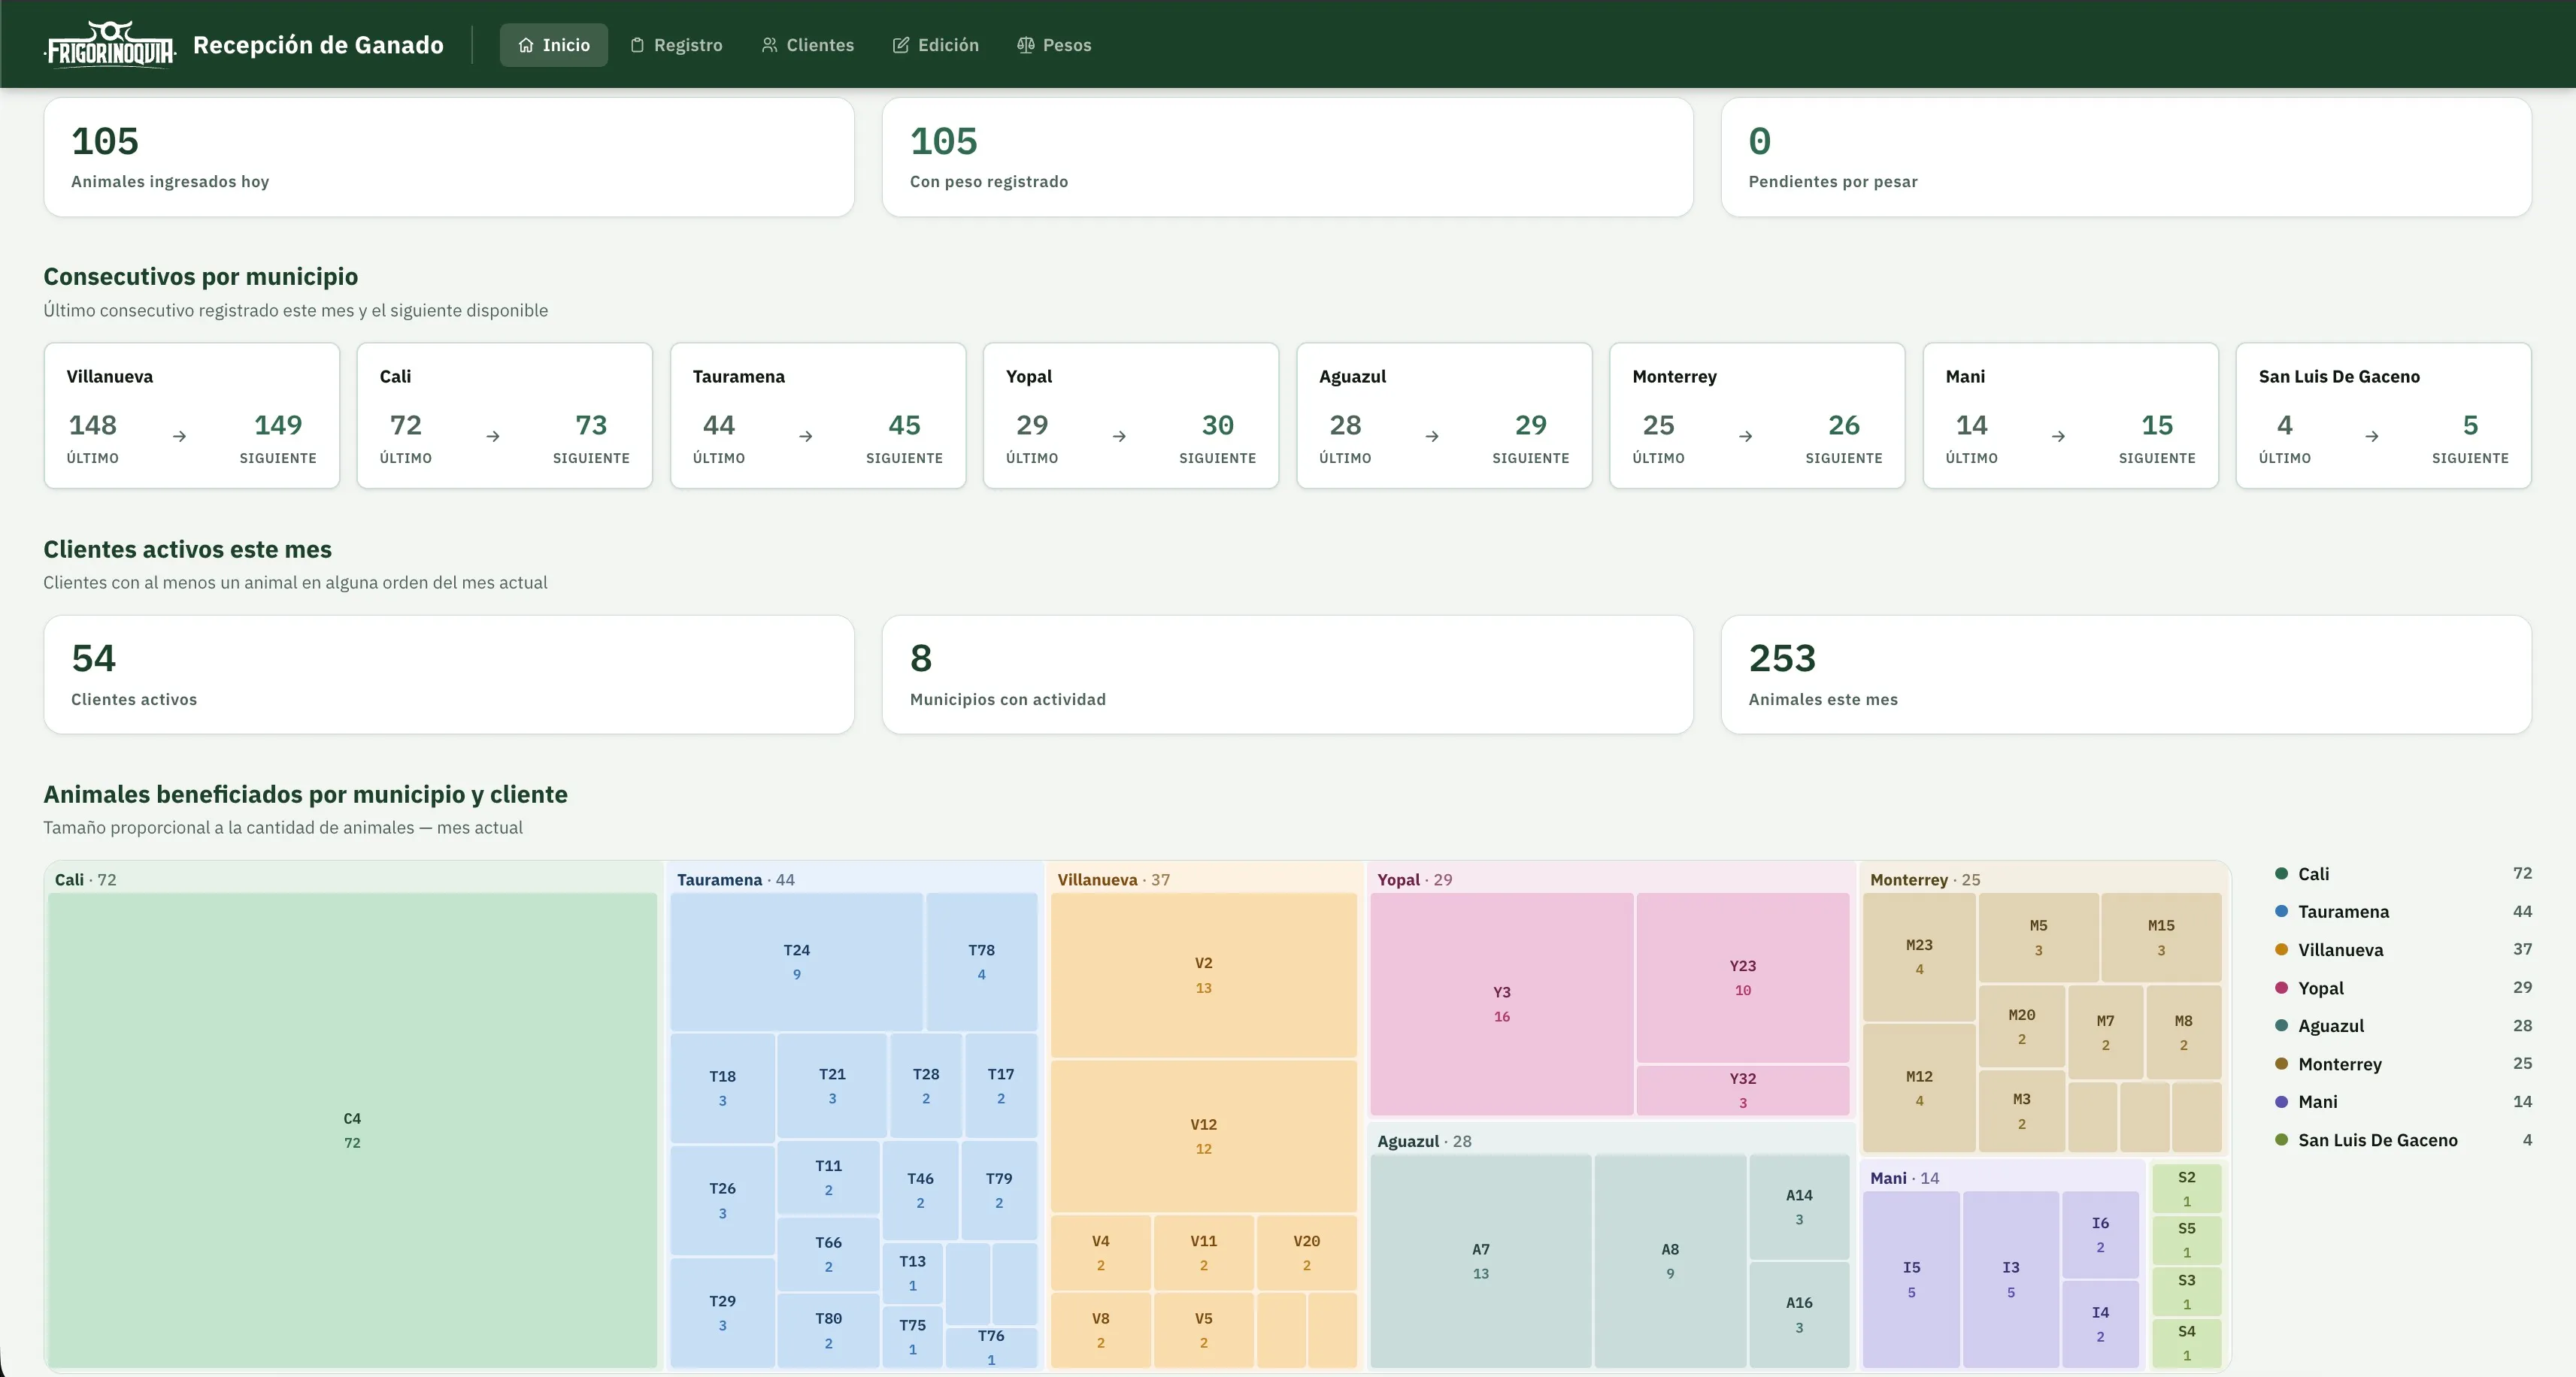The height and width of the screenshot is (1377, 2576).
Task: Click the arrow icon in the Villanueva card
Action: click(x=180, y=436)
